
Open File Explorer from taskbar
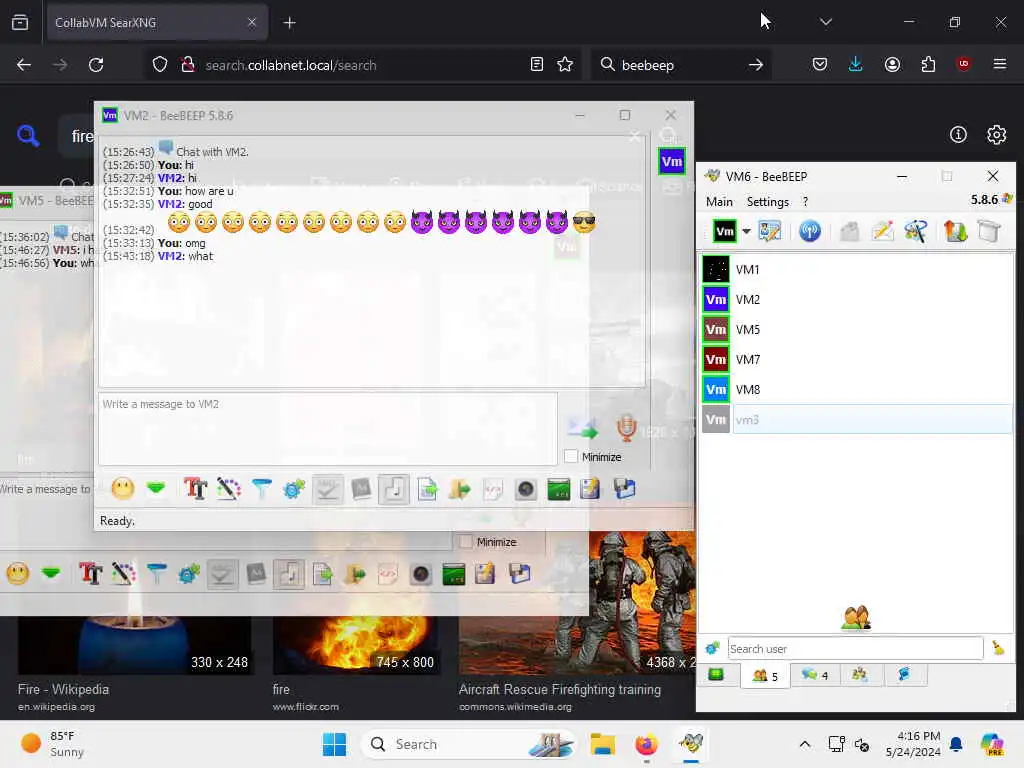tap(602, 744)
